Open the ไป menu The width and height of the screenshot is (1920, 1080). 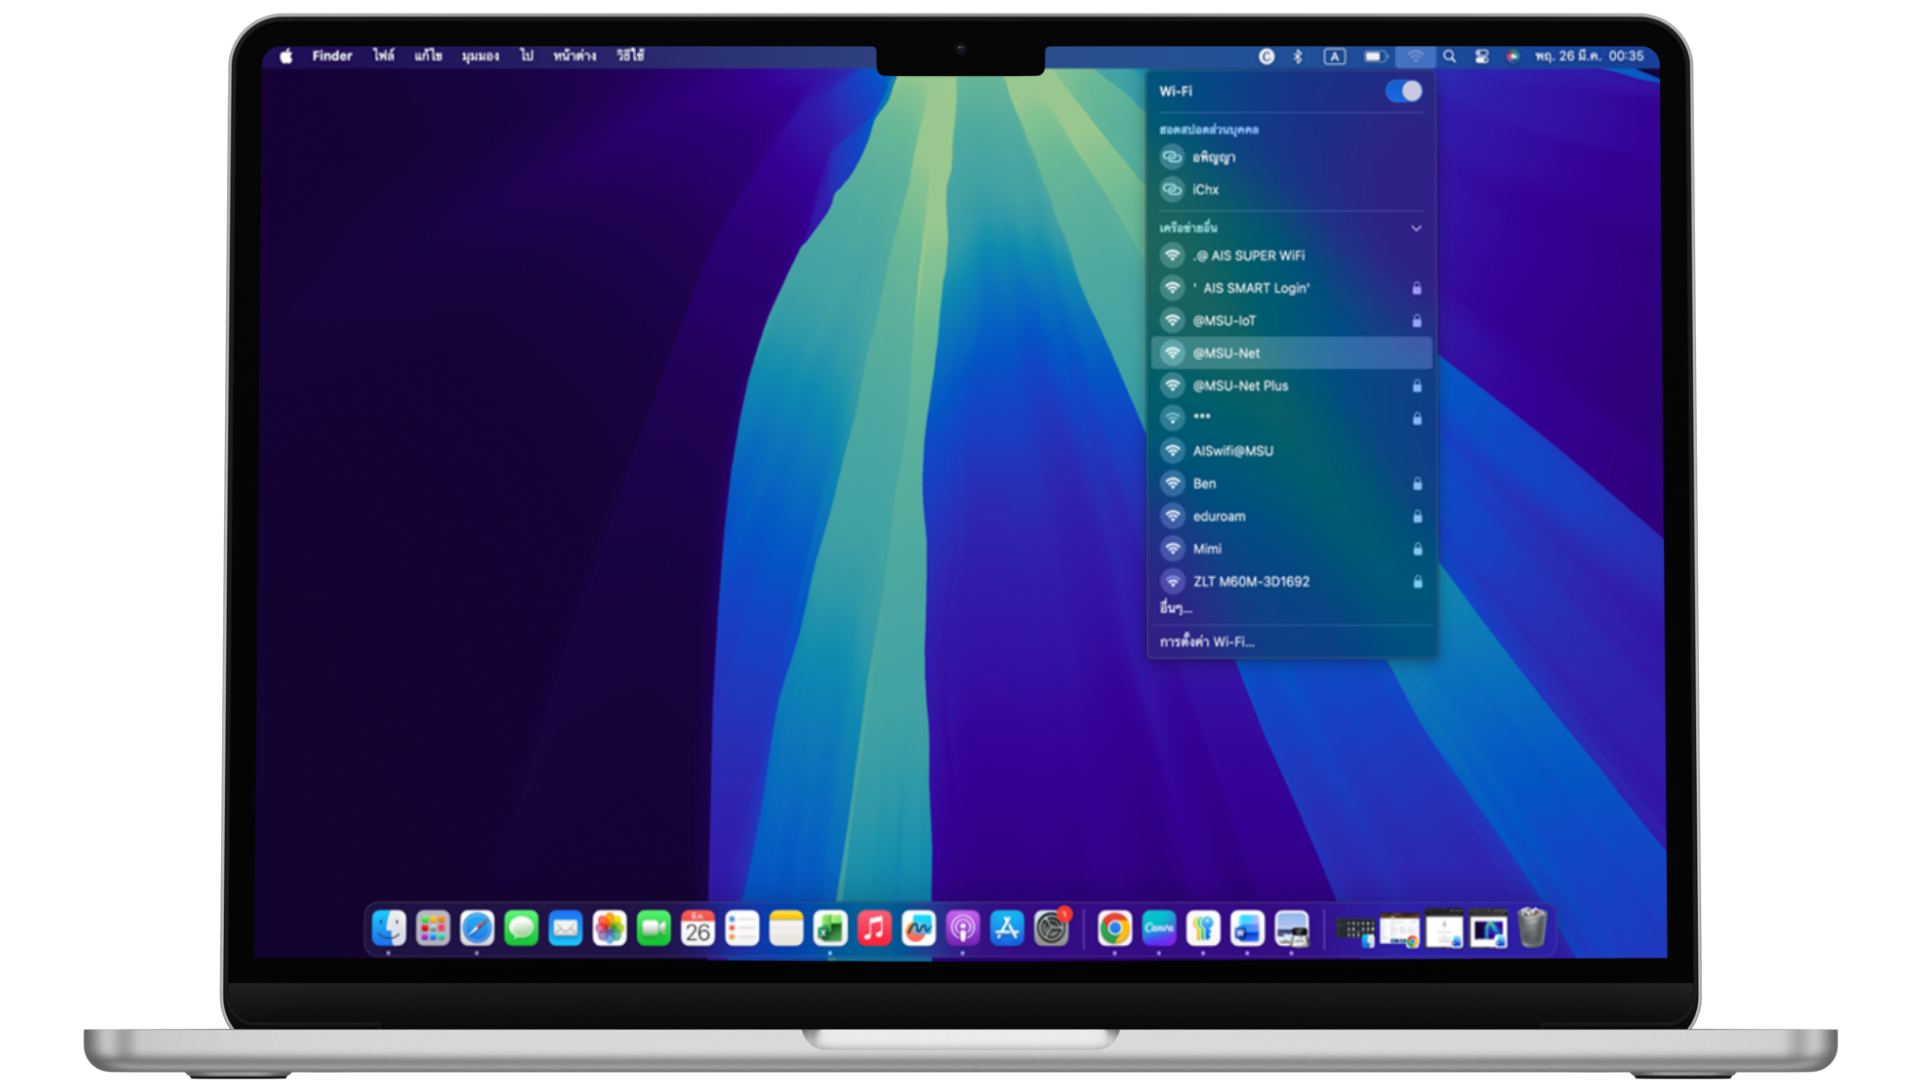tap(526, 56)
